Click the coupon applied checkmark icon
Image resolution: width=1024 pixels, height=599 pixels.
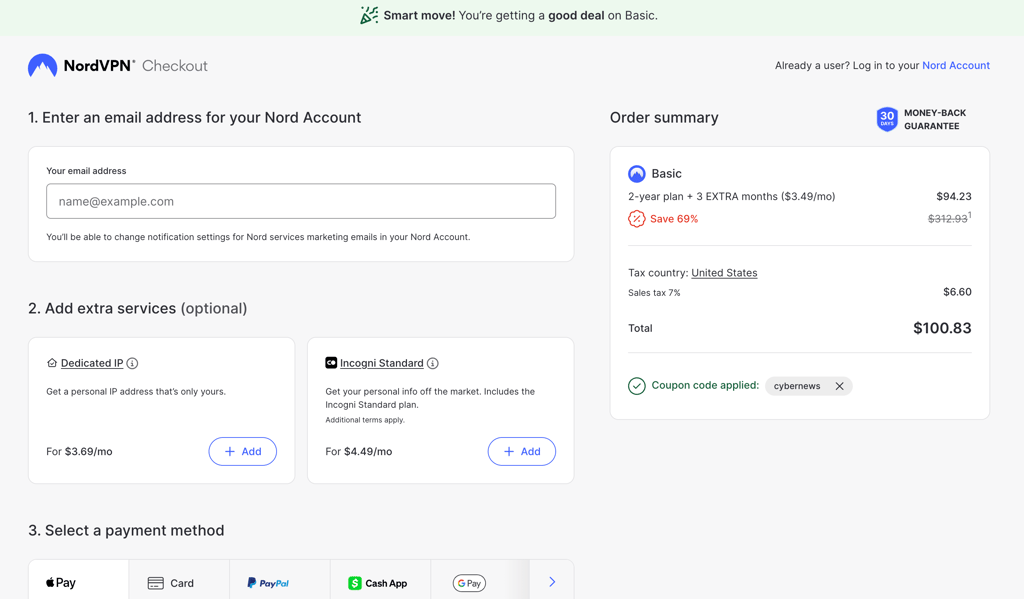tap(637, 386)
